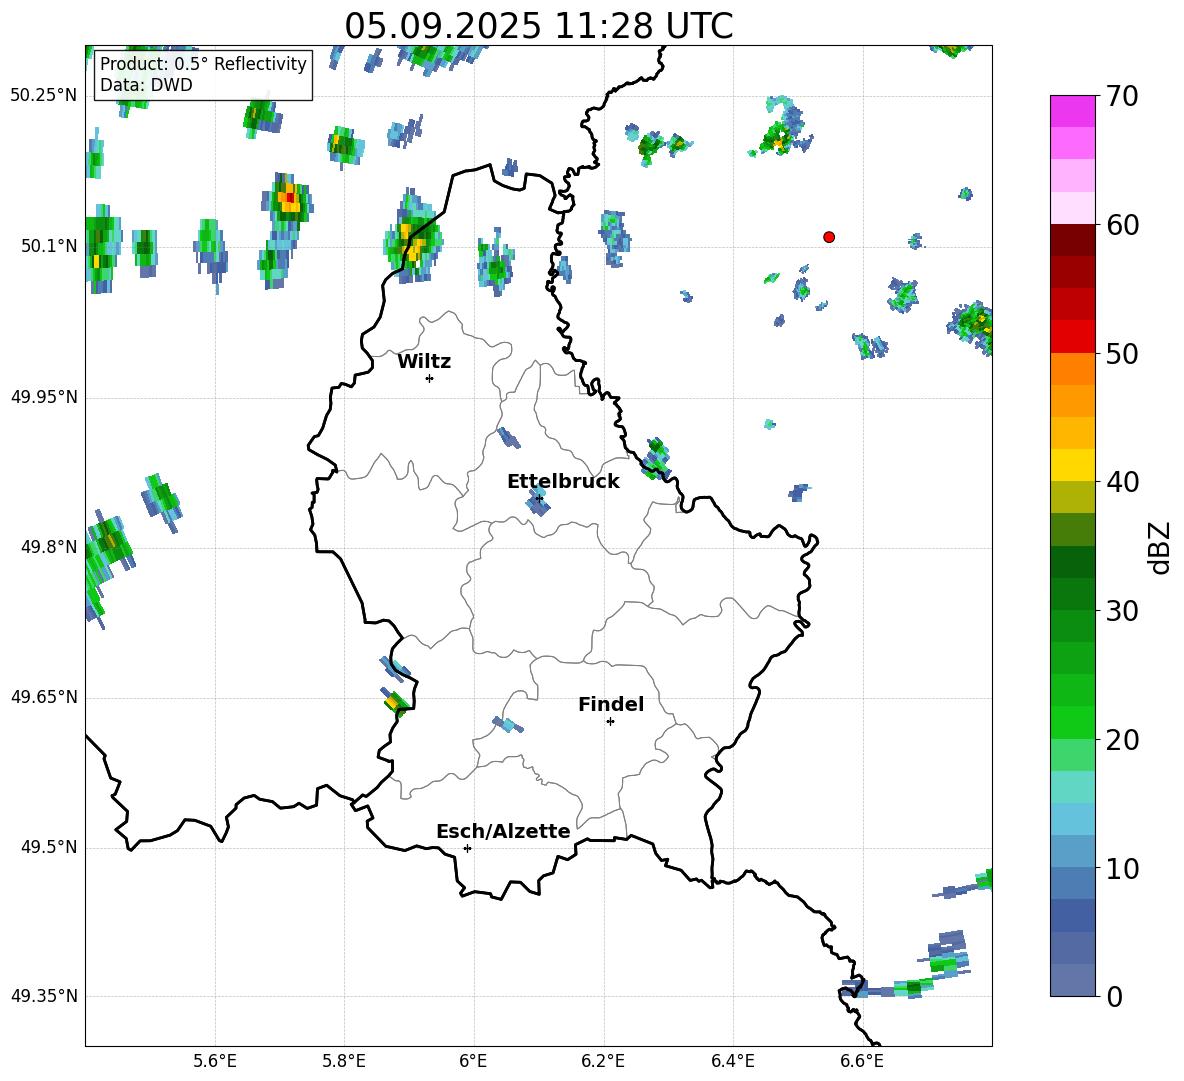The image size is (1184, 1081).
Task: Click the Data: DWD text in legend box
Action: 146,85
